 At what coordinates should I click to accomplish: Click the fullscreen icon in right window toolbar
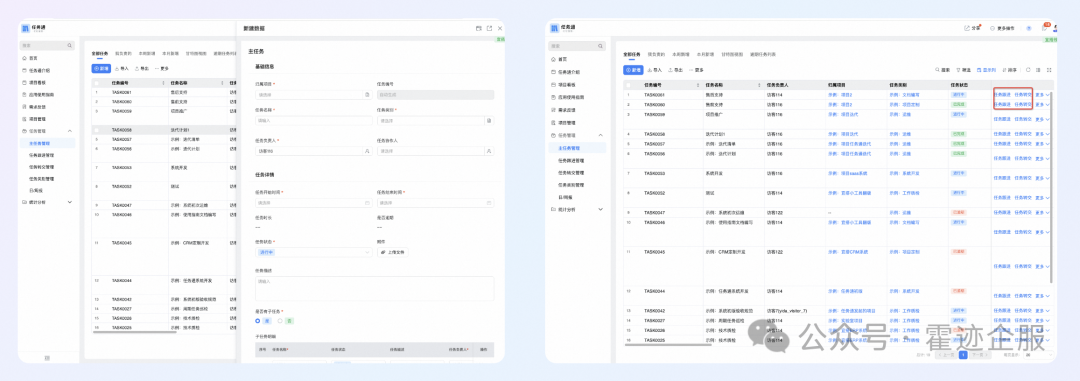(x=1048, y=70)
